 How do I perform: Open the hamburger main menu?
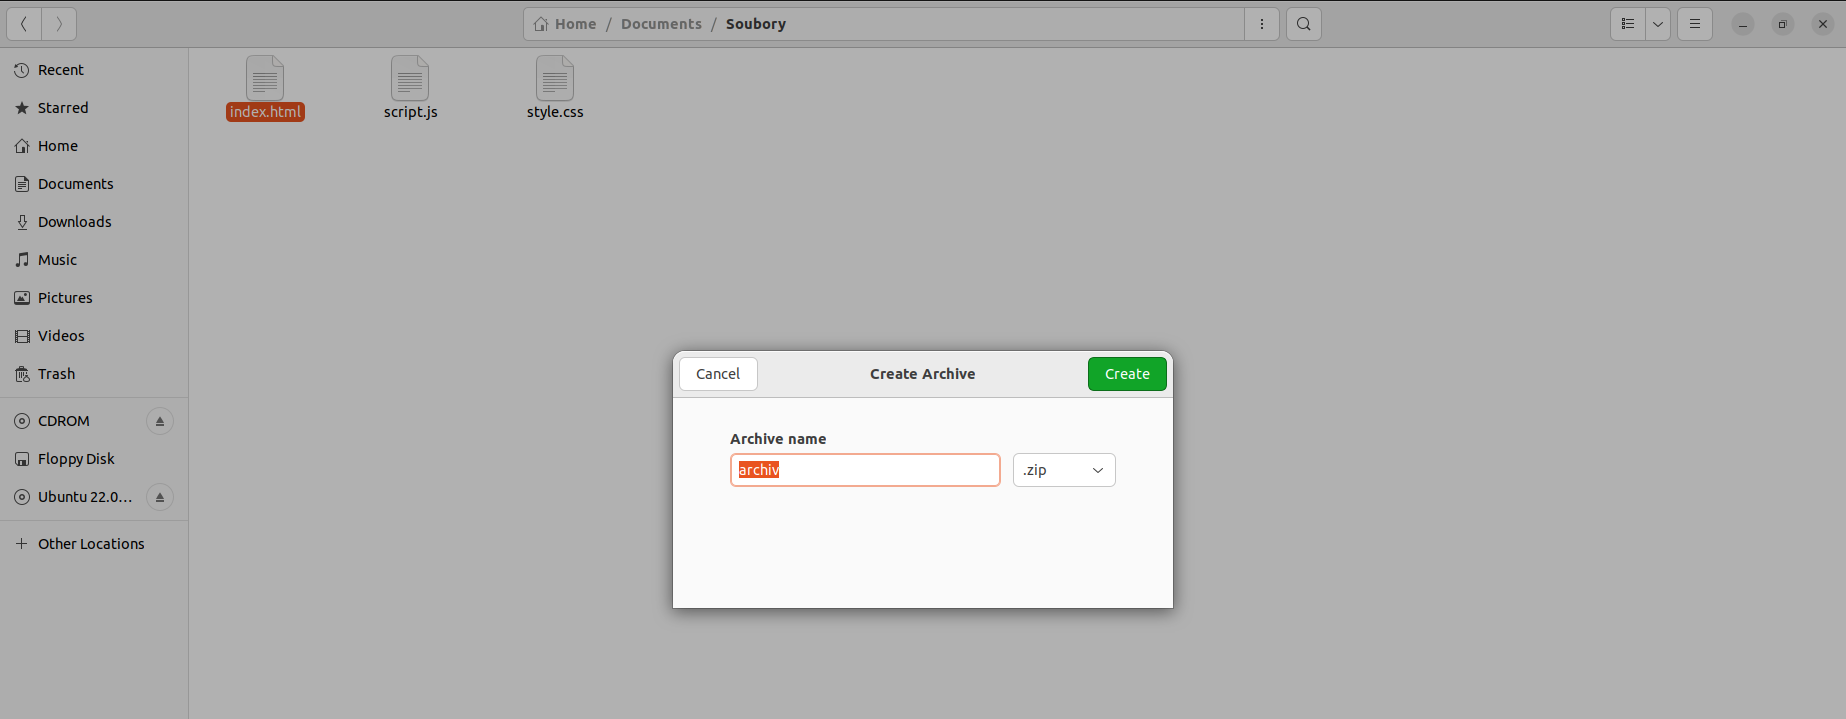click(1695, 24)
